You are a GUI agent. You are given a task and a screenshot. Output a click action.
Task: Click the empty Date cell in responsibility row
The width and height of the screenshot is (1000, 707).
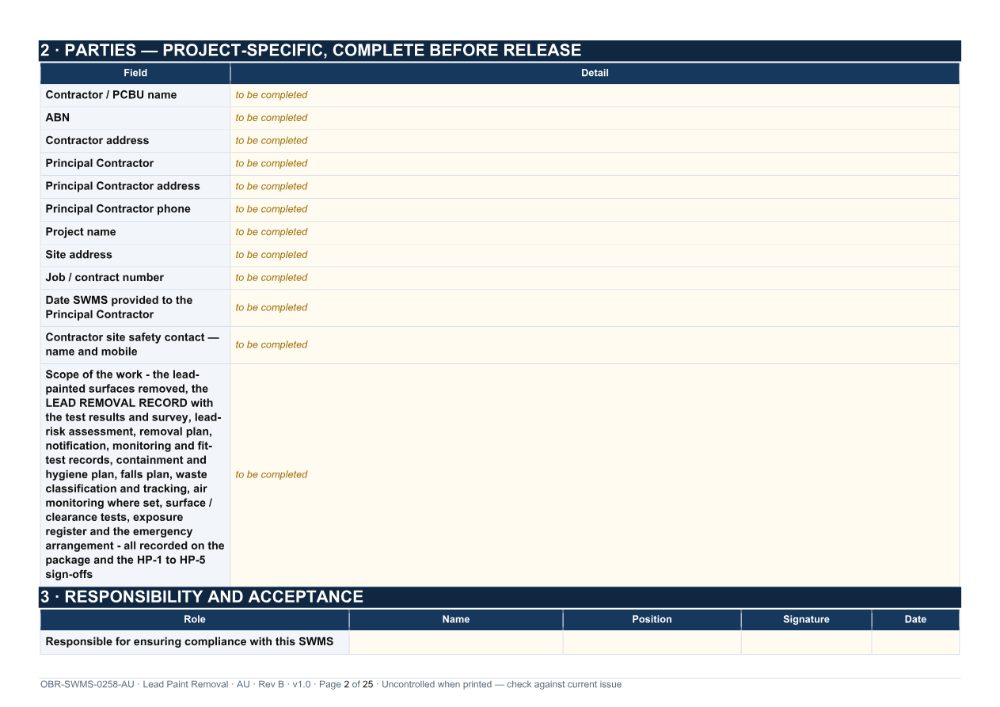coord(915,642)
